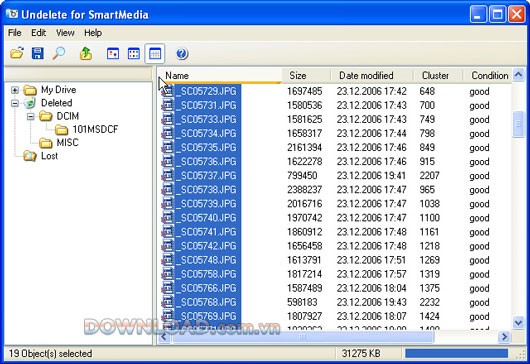Image resolution: width=530 pixels, height=364 pixels.
Task: Sort by the Name column header
Action: 219,75
